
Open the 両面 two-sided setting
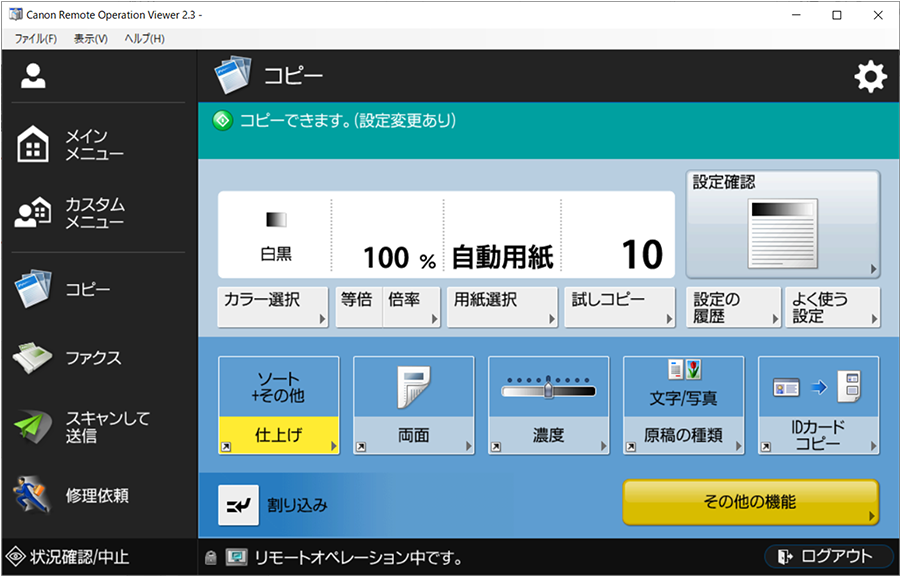click(413, 405)
